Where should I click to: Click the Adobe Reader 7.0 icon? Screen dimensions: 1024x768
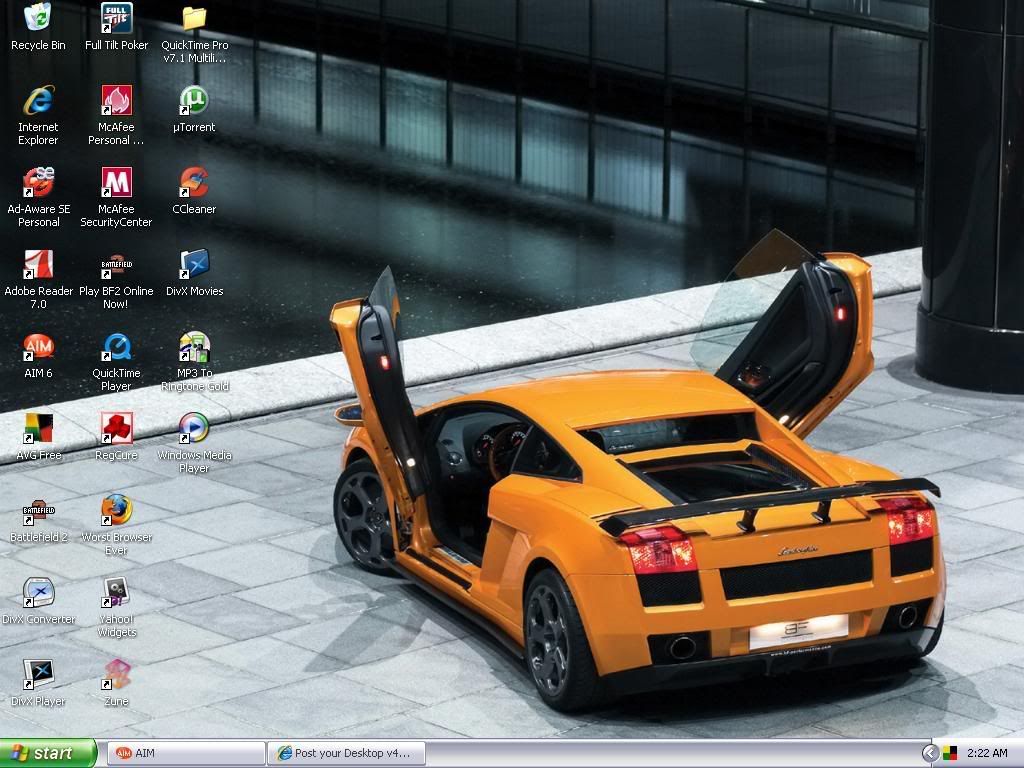tap(38, 265)
